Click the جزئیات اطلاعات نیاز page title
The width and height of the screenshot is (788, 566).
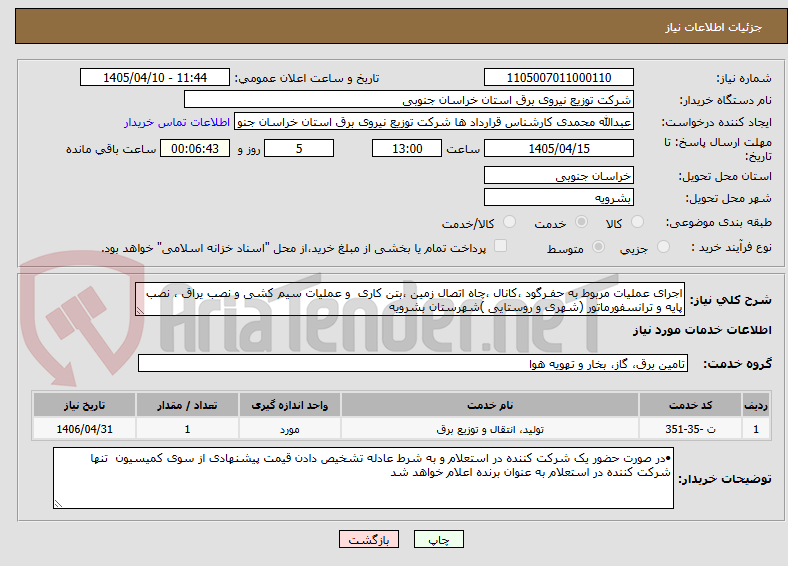(714, 27)
